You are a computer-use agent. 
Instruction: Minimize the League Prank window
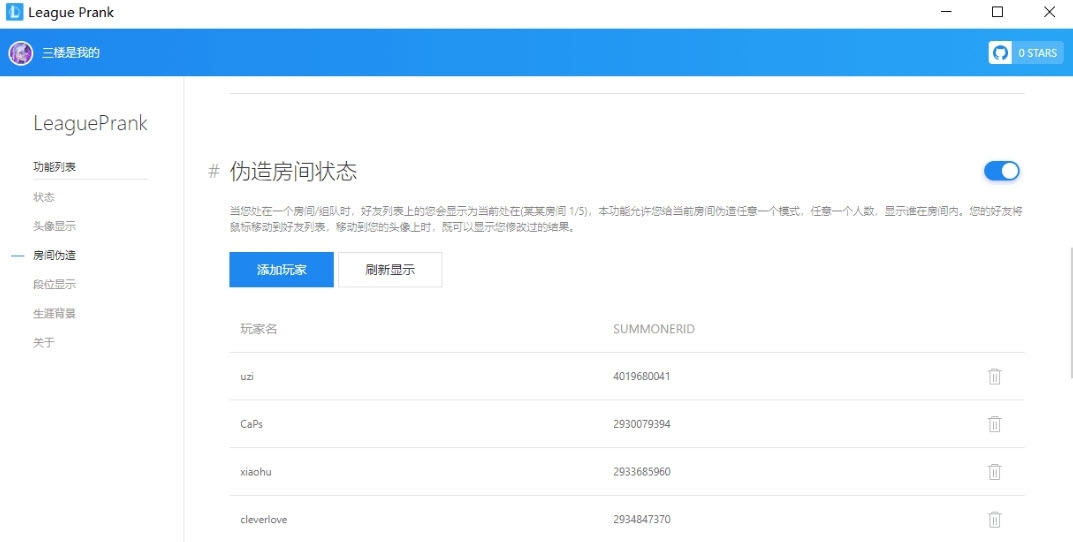[x=947, y=12]
